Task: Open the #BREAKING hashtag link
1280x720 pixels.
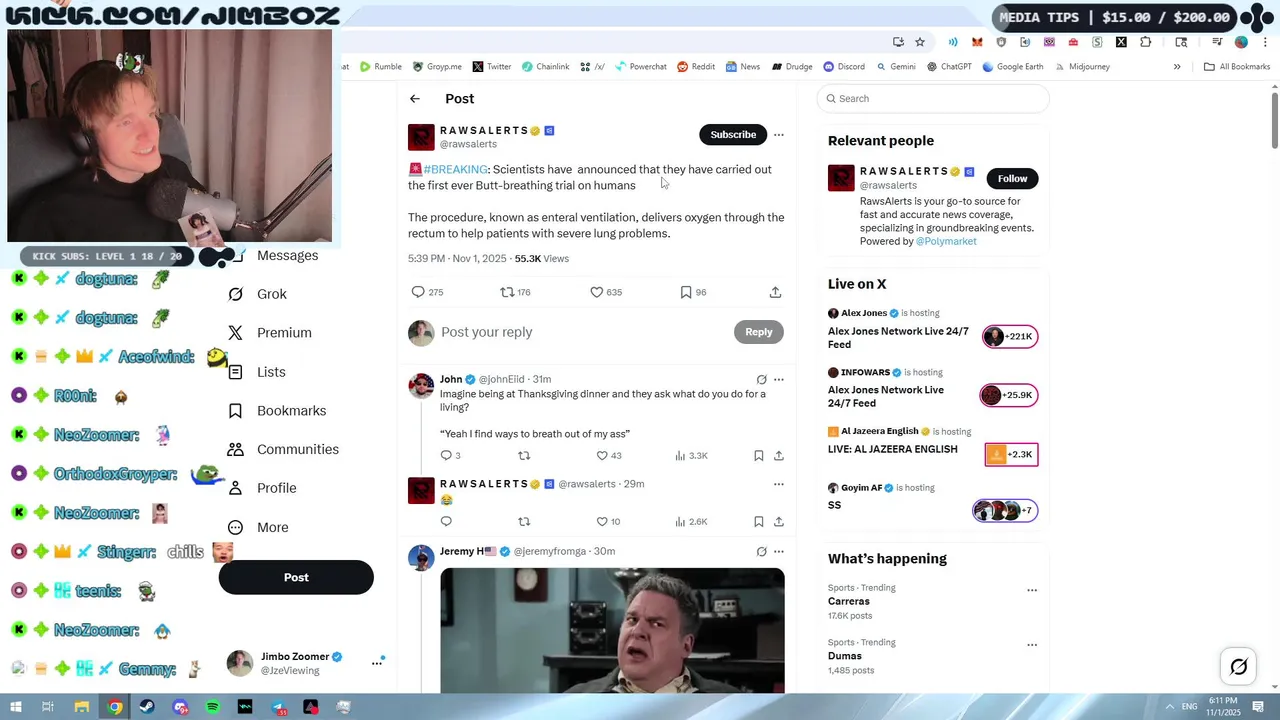Action: tap(456, 170)
